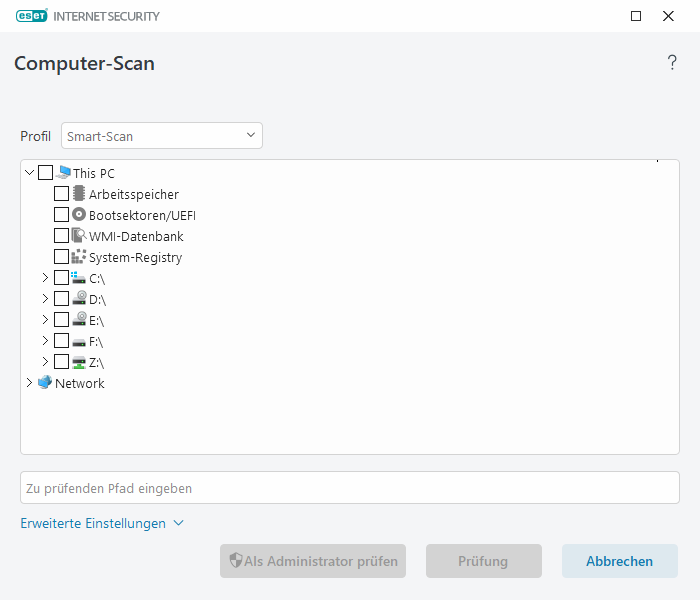Open help via question mark icon

(672, 63)
